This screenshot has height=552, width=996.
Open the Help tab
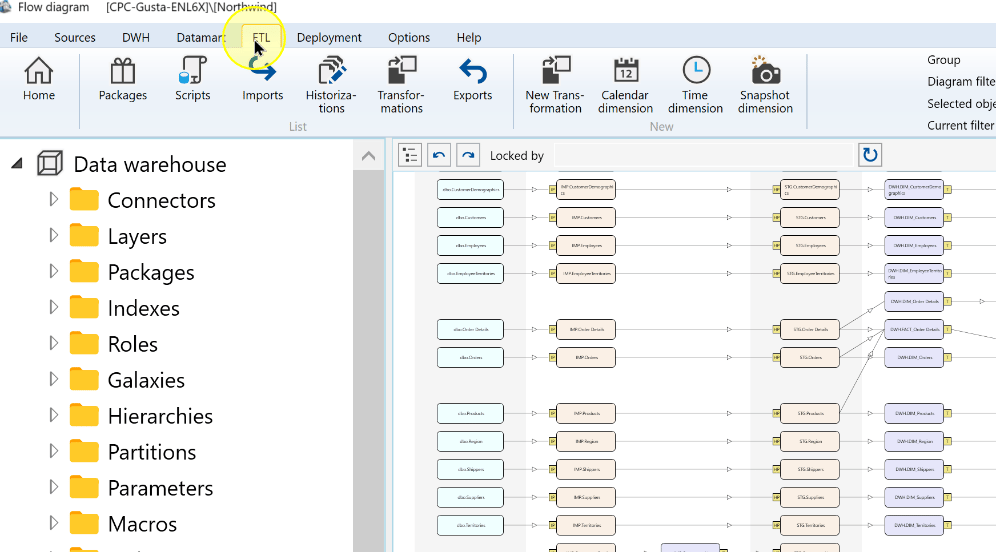(x=469, y=37)
